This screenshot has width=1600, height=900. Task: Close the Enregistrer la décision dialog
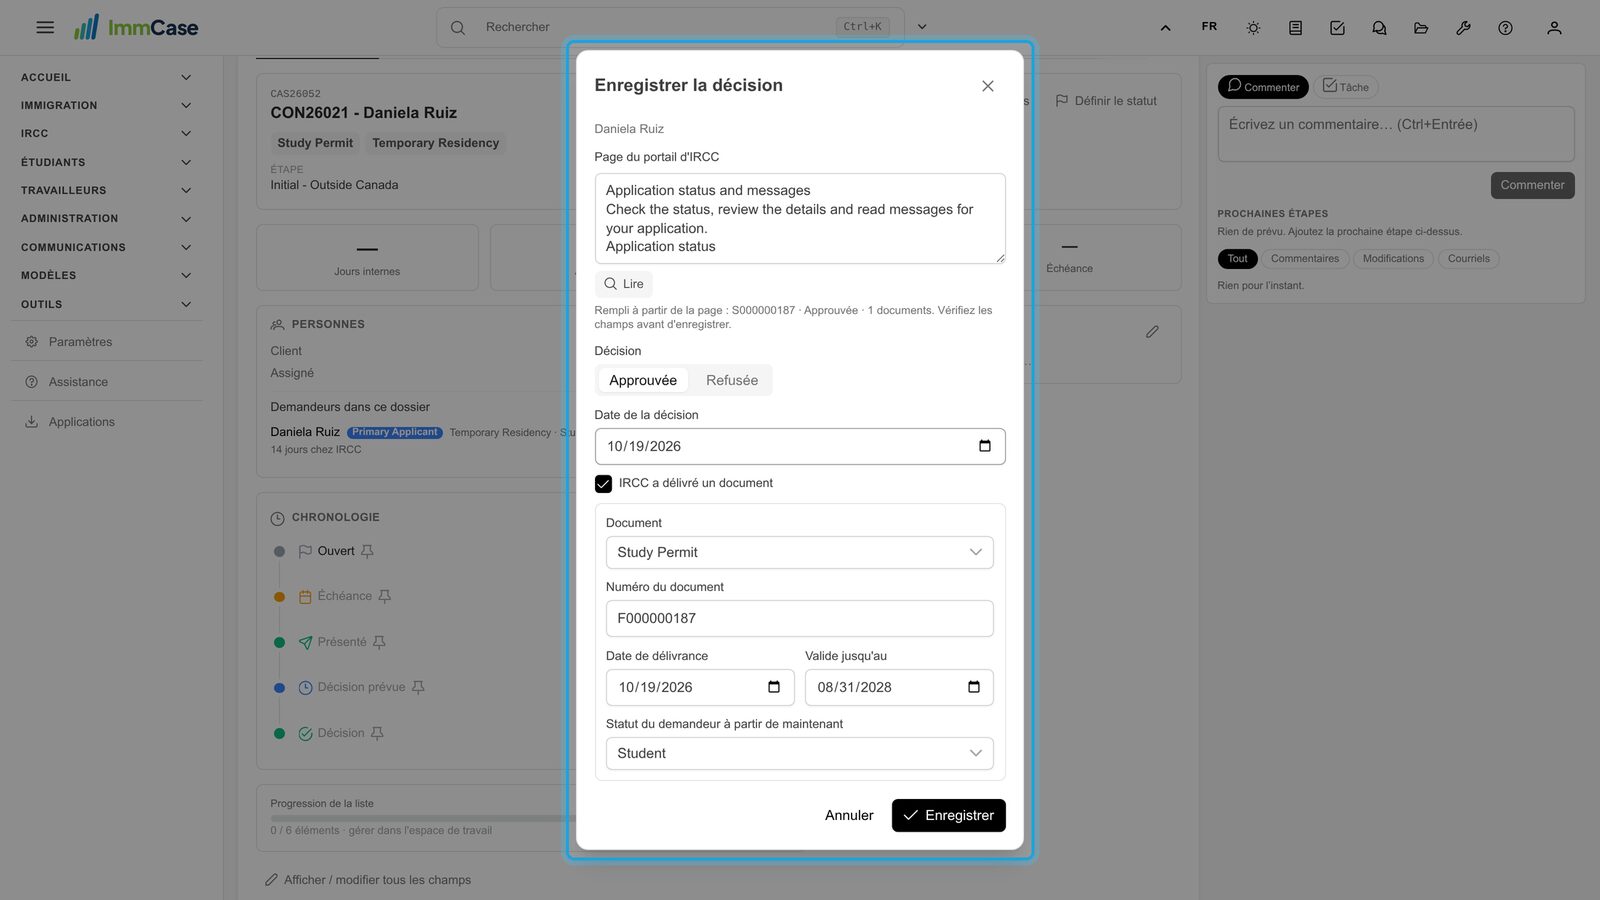(987, 86)
